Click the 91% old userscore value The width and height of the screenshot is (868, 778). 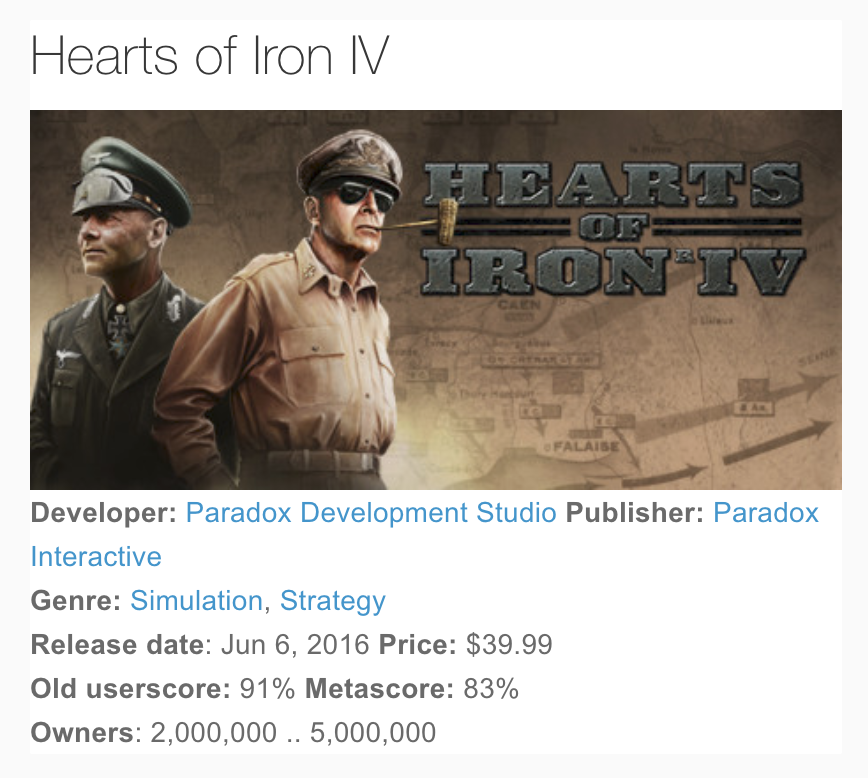coord(268,689)
